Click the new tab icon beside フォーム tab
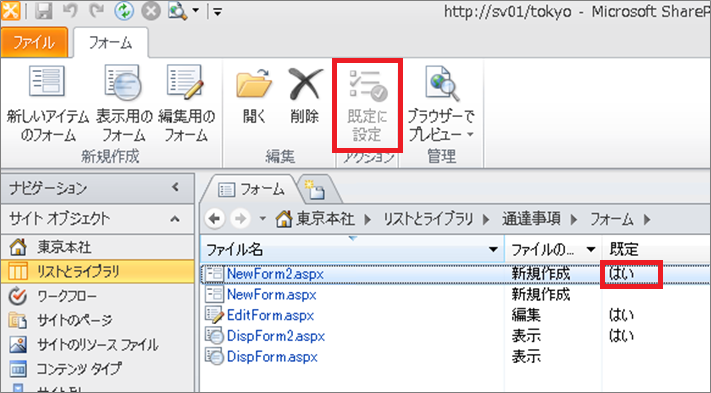The height and width of the screenshot is (393, 711). 315,190
